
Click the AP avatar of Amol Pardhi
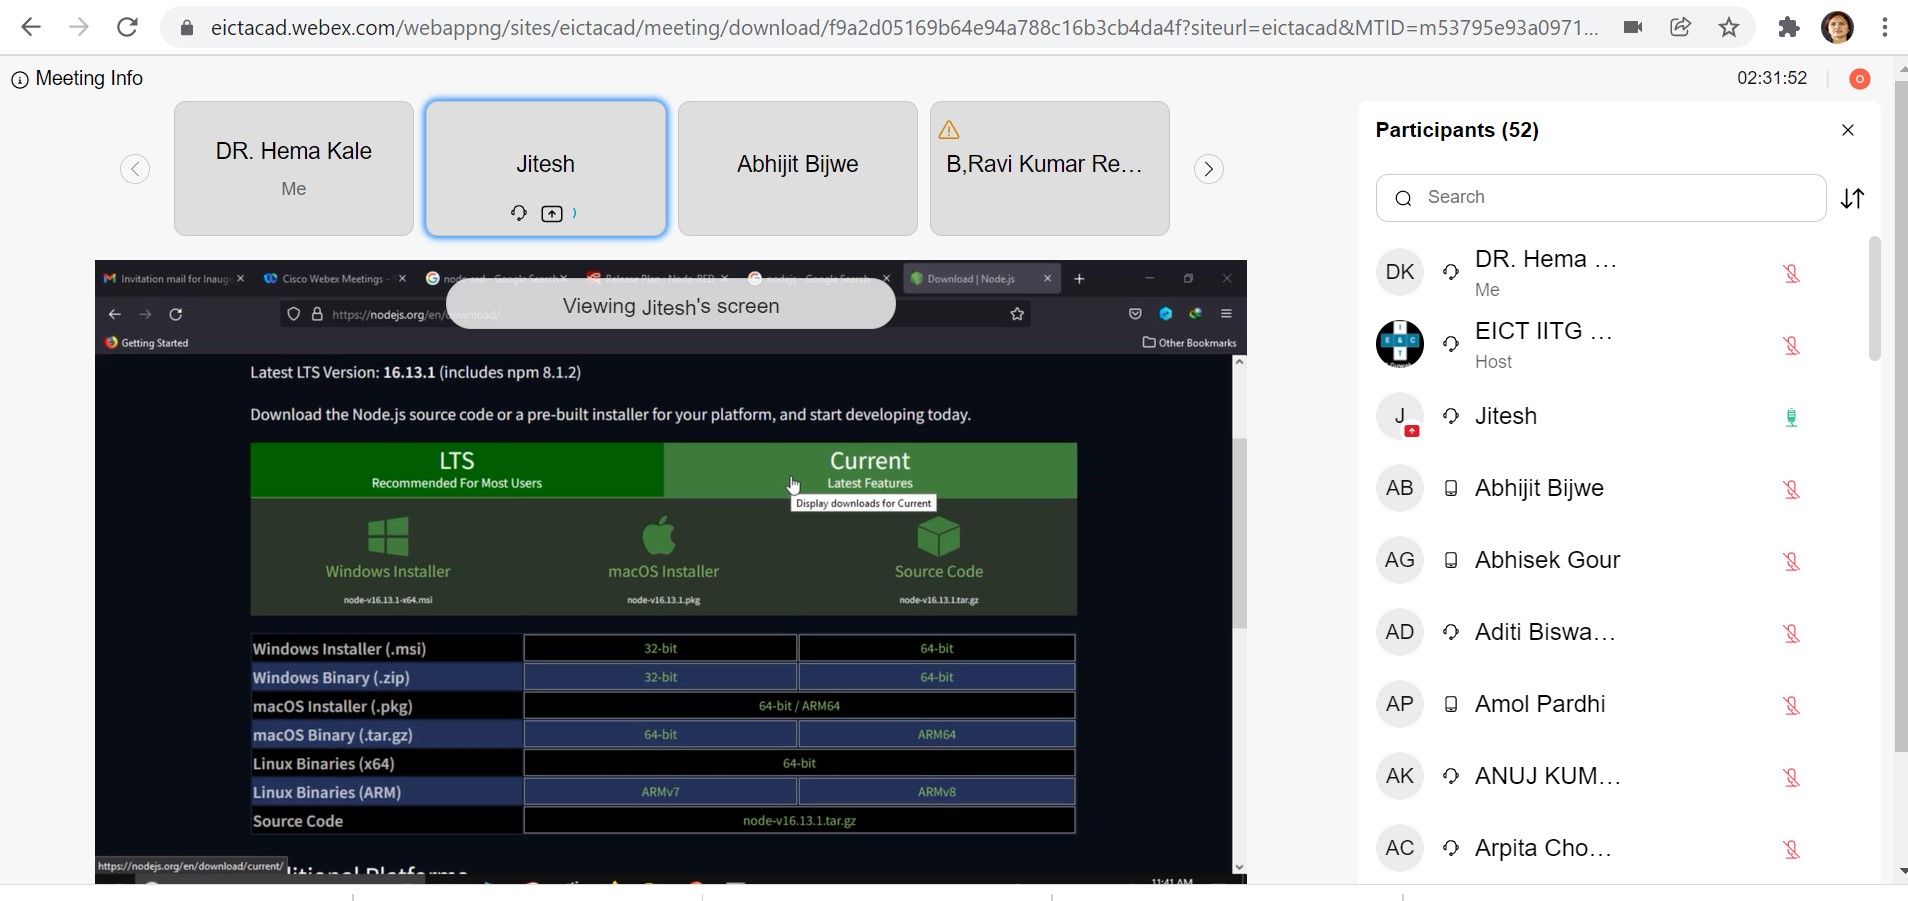click(x=1400, y=704)
